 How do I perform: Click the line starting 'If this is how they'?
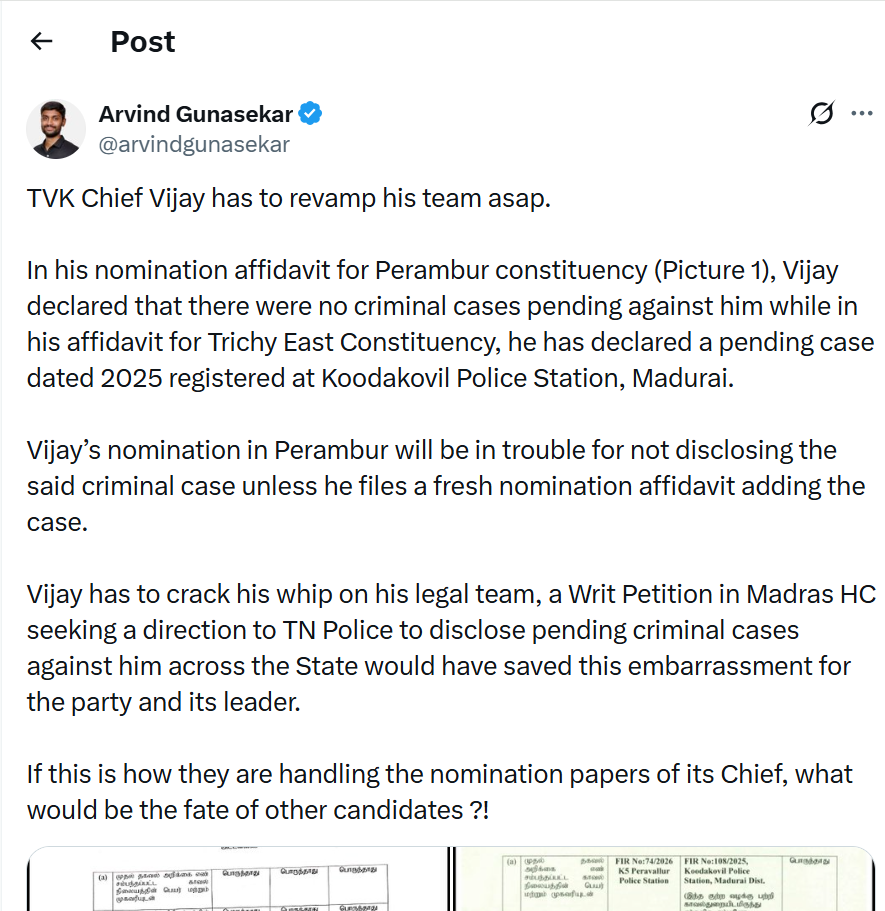tap(440, 774)
